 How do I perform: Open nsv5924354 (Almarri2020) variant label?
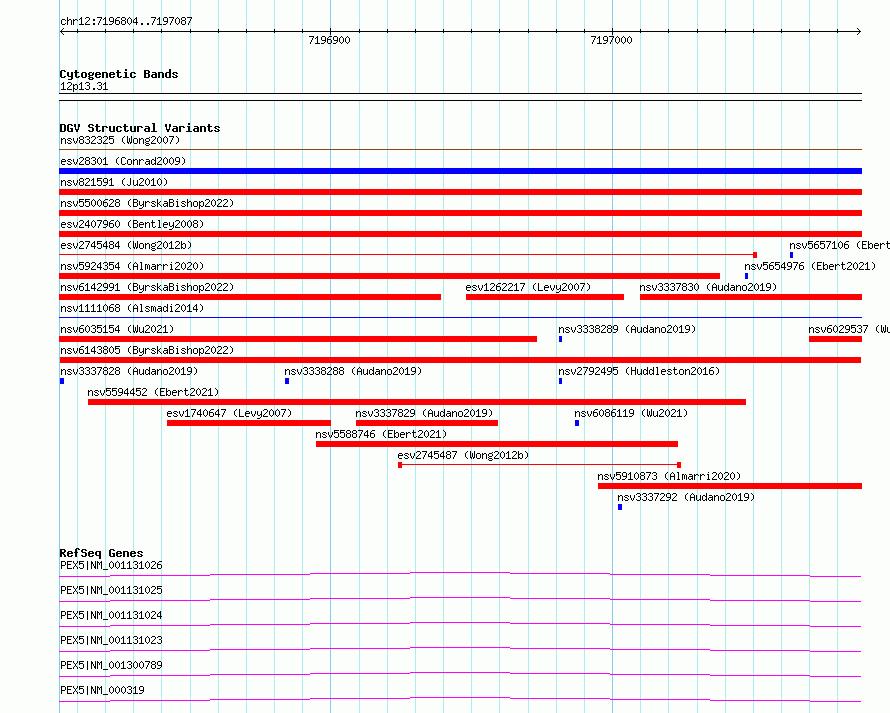coord(132,266)
